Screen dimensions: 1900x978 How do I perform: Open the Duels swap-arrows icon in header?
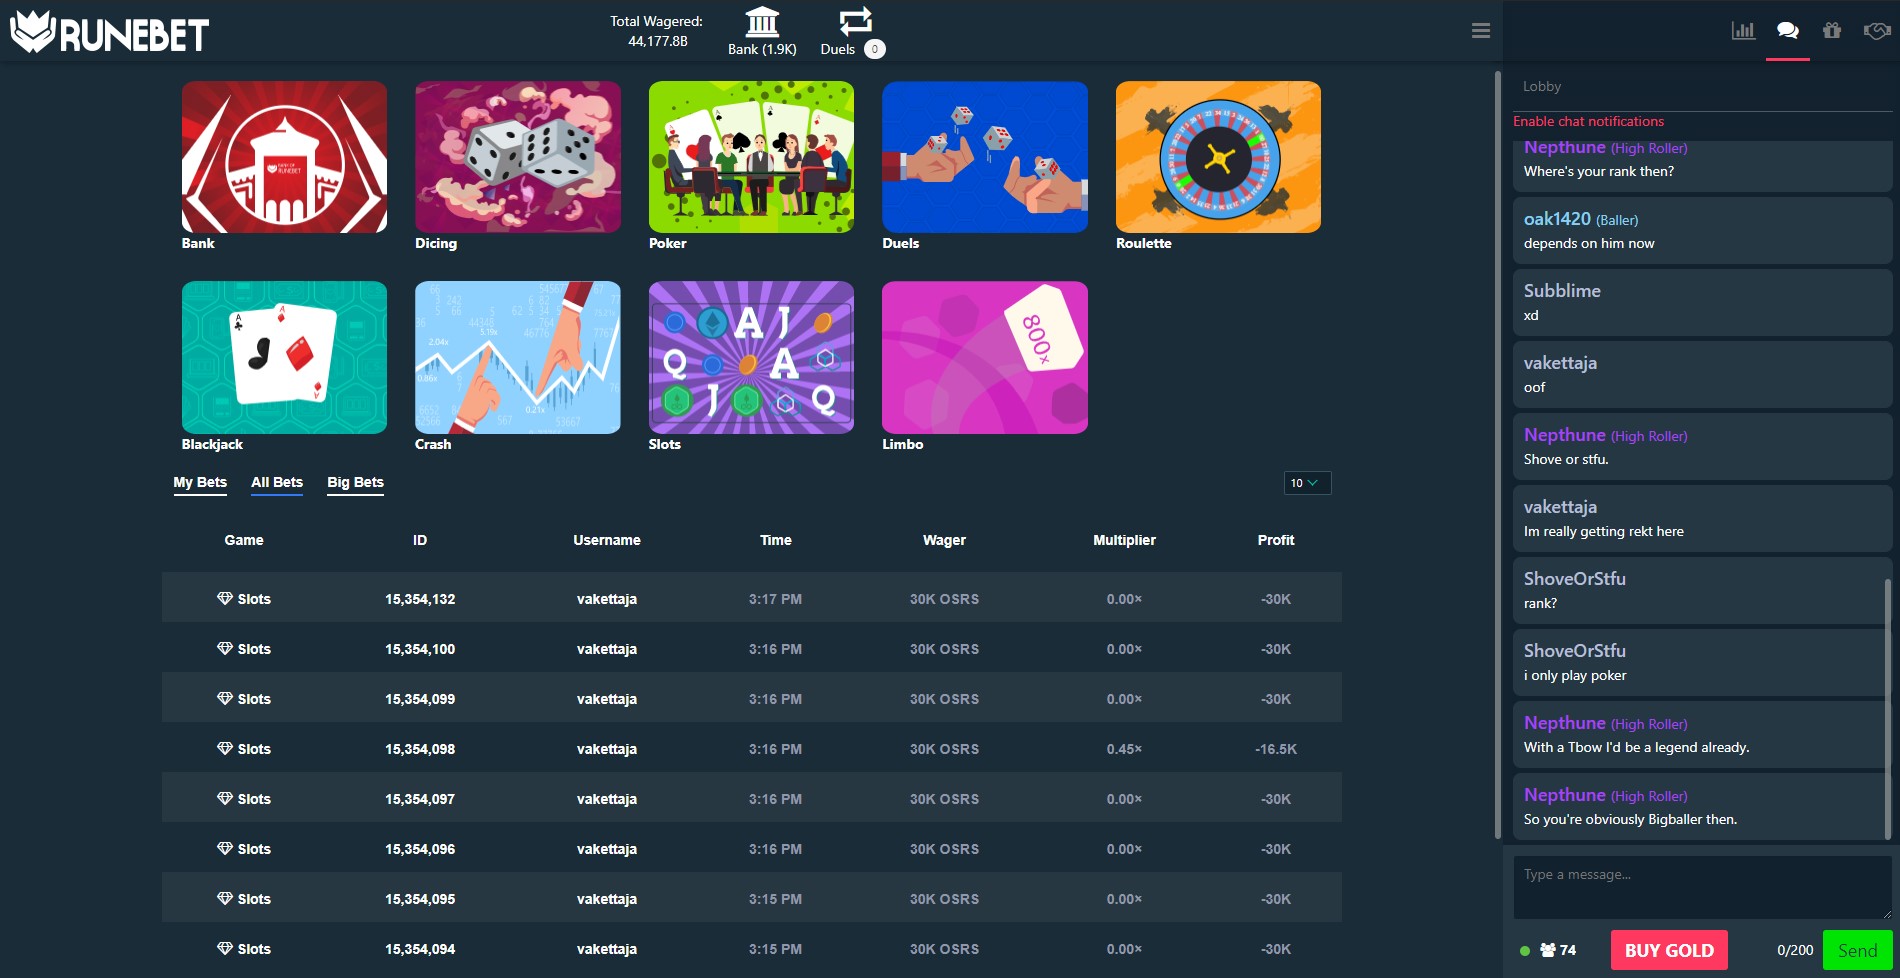pyautogui.click(x=856, y=21)
